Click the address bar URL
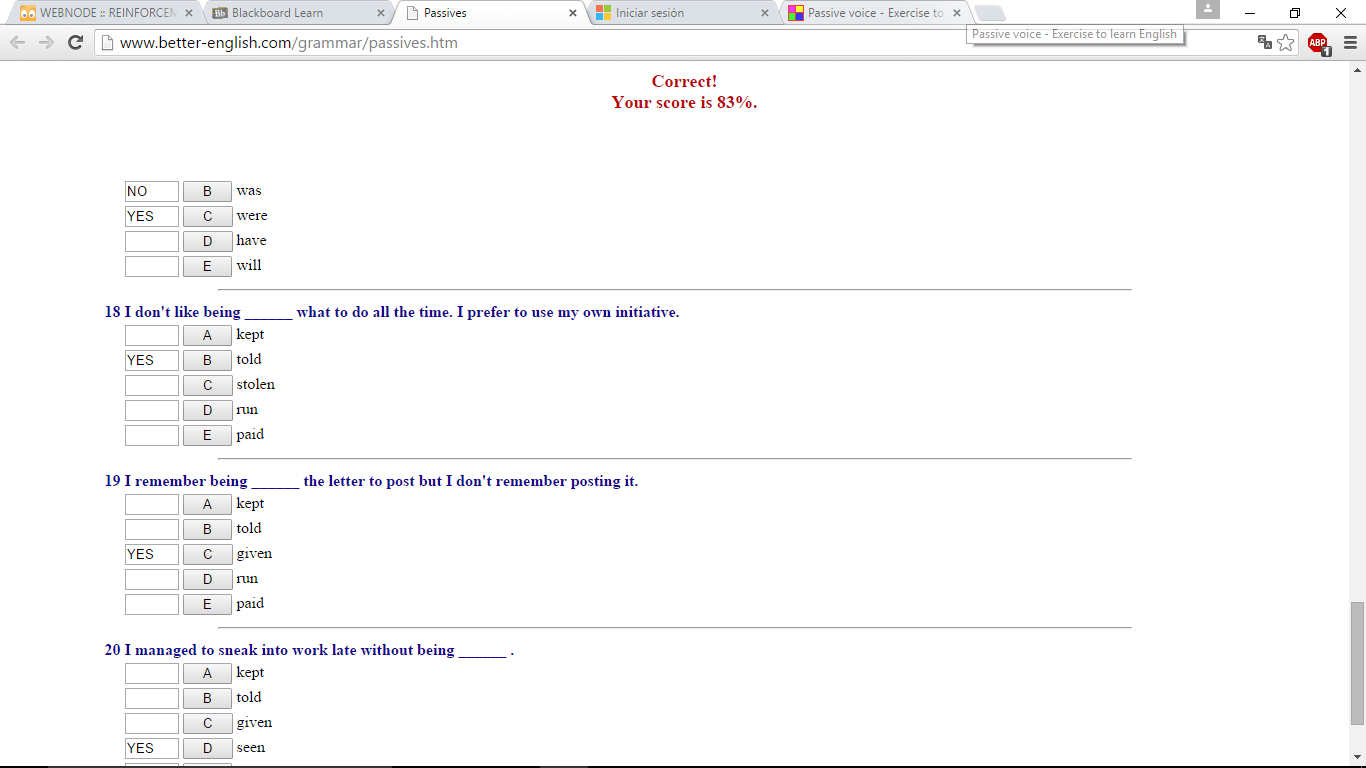This screenshot has height=768, width=1366. 289,43
